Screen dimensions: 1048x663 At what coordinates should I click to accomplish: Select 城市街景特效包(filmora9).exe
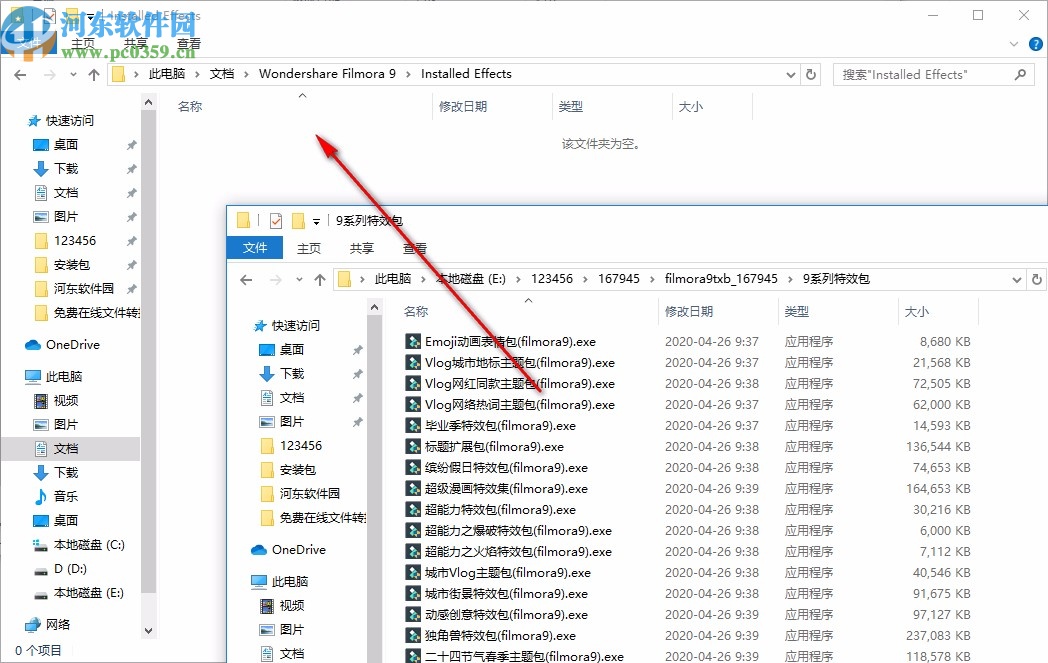click(496, 593)
